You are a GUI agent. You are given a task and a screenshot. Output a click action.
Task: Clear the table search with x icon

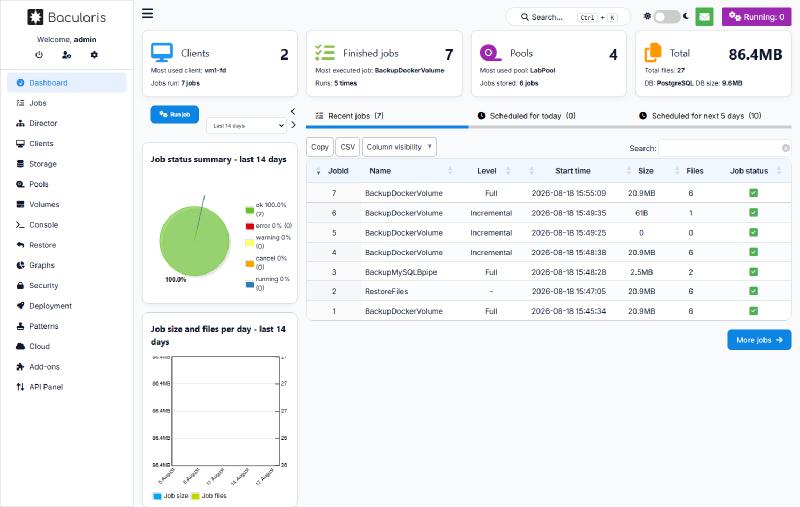coord(786,148)
